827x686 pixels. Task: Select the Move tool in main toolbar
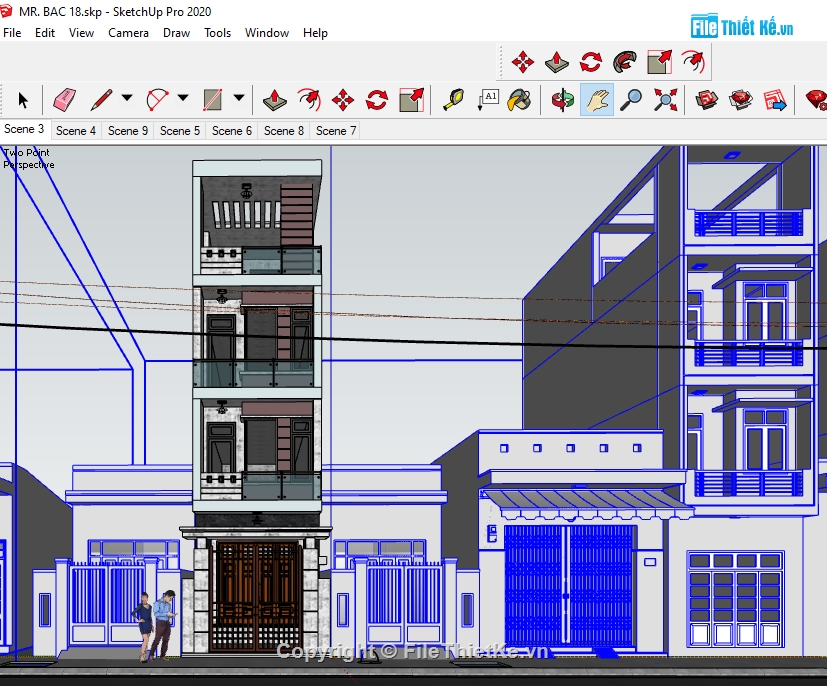pyautogui.click(x=343, y=100)
